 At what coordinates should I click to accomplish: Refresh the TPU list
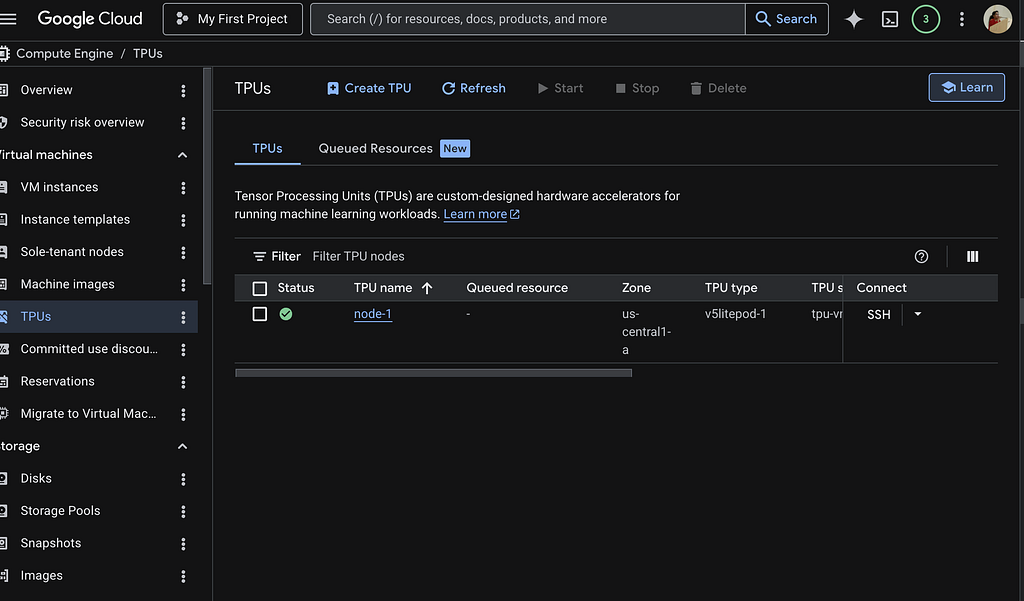pos(473,88)
